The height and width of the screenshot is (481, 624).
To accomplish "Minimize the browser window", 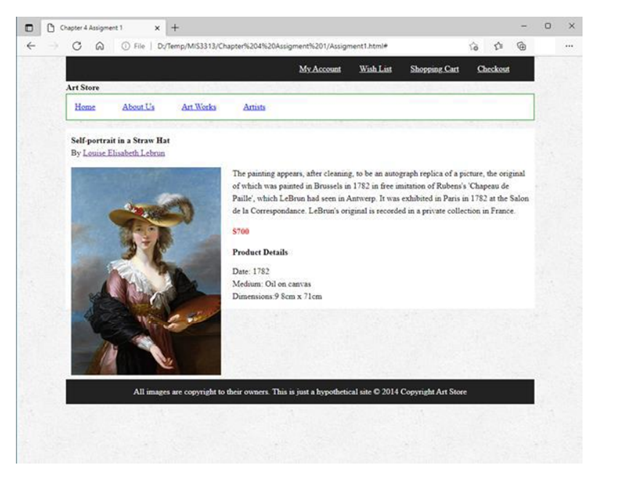I will point(524,26).
